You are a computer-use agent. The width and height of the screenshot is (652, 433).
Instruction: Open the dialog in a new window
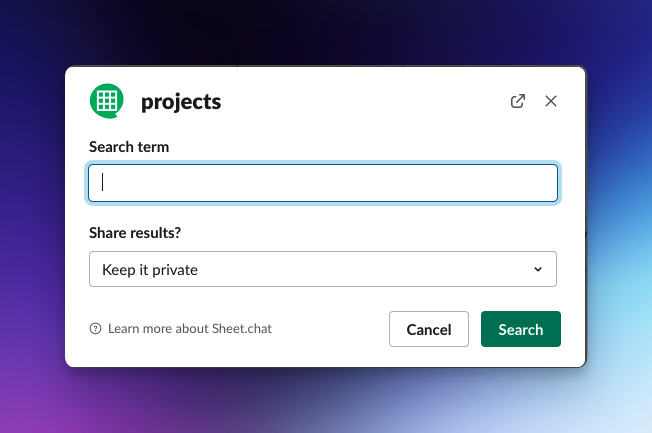518,101
